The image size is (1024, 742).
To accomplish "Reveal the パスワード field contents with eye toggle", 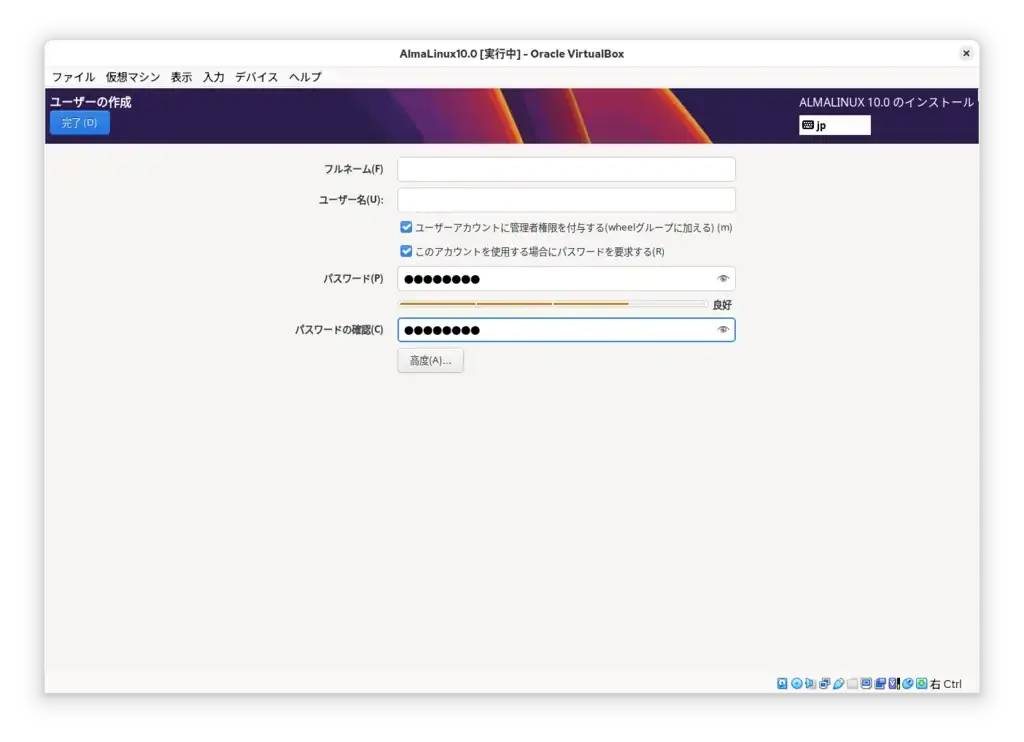I will [x=722, y=279].
